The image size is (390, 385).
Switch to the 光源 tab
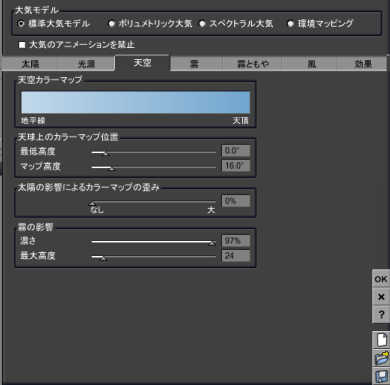86,64
